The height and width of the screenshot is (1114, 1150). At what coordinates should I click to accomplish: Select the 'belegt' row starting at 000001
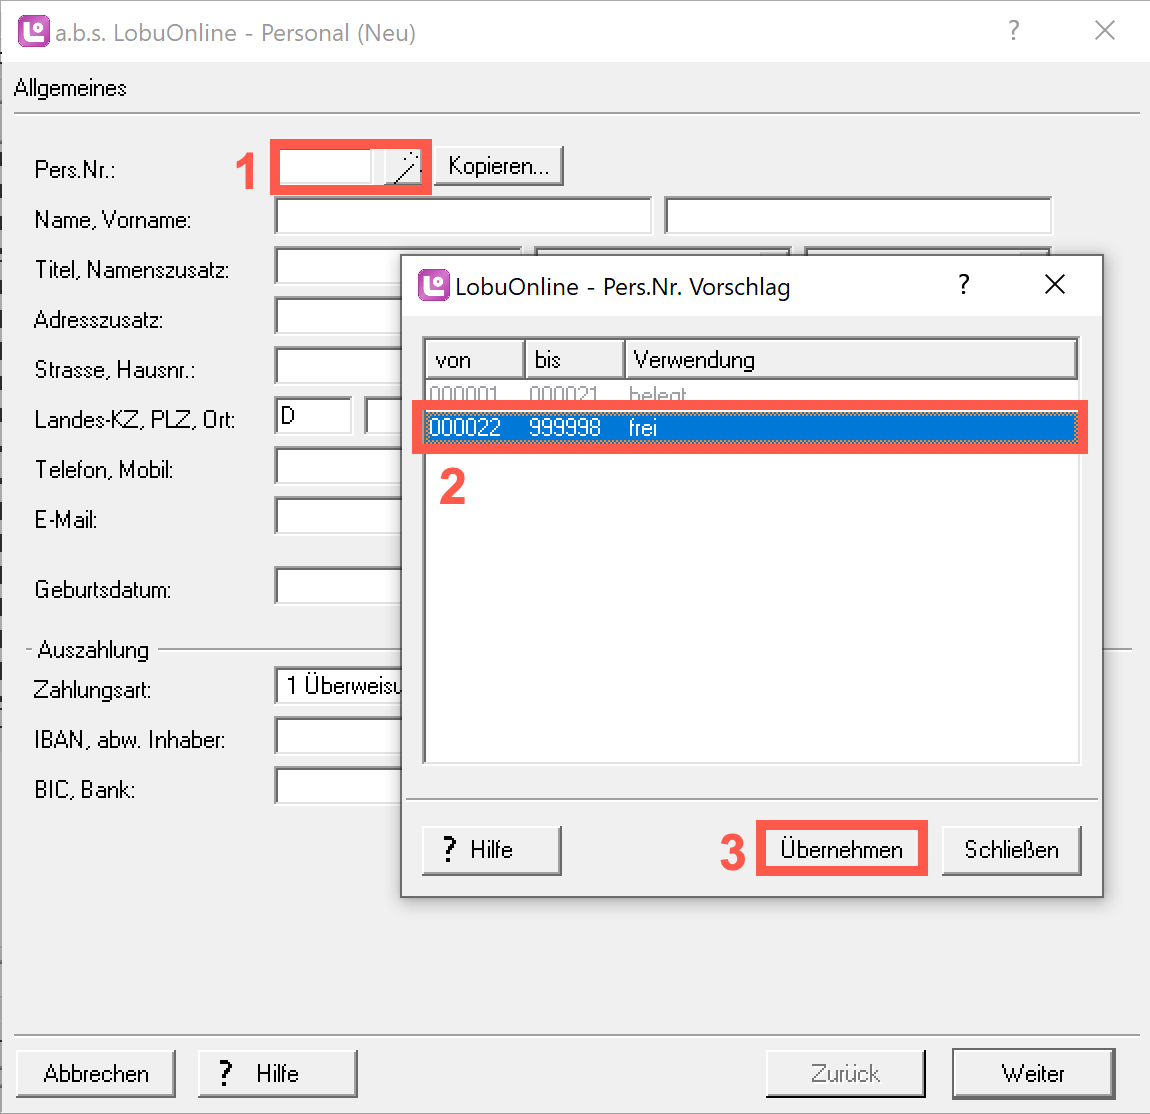click(x=750, y=393)
